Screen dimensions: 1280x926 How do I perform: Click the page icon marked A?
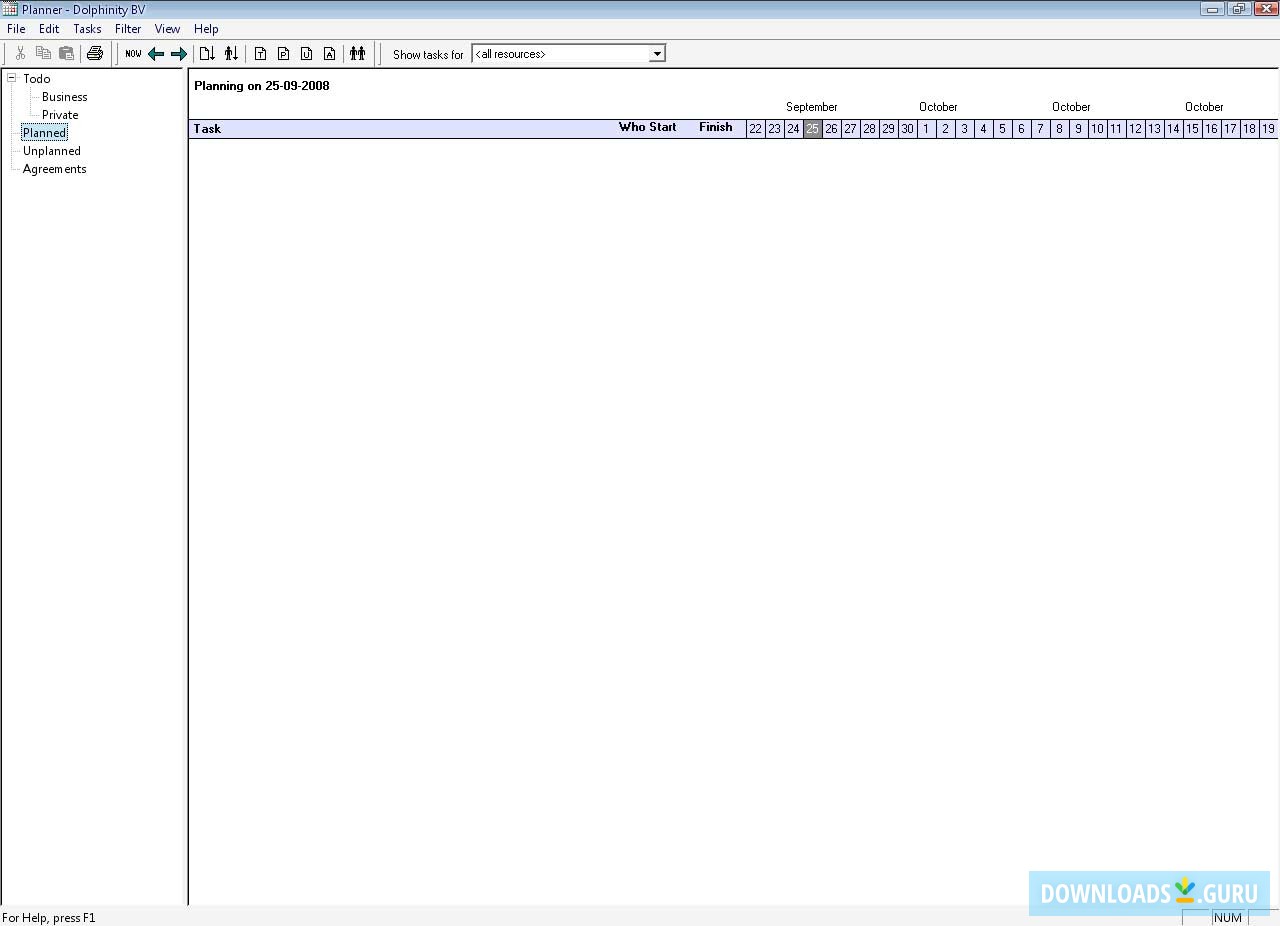click(329, 54)
